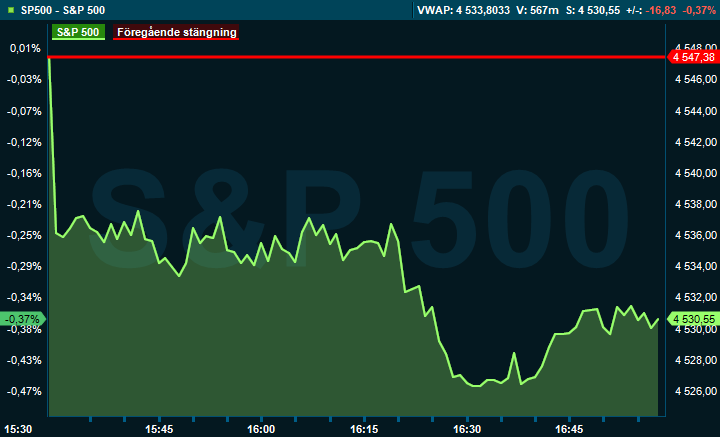Click the 4 546,00 price axis label

(x=696, y=79)
